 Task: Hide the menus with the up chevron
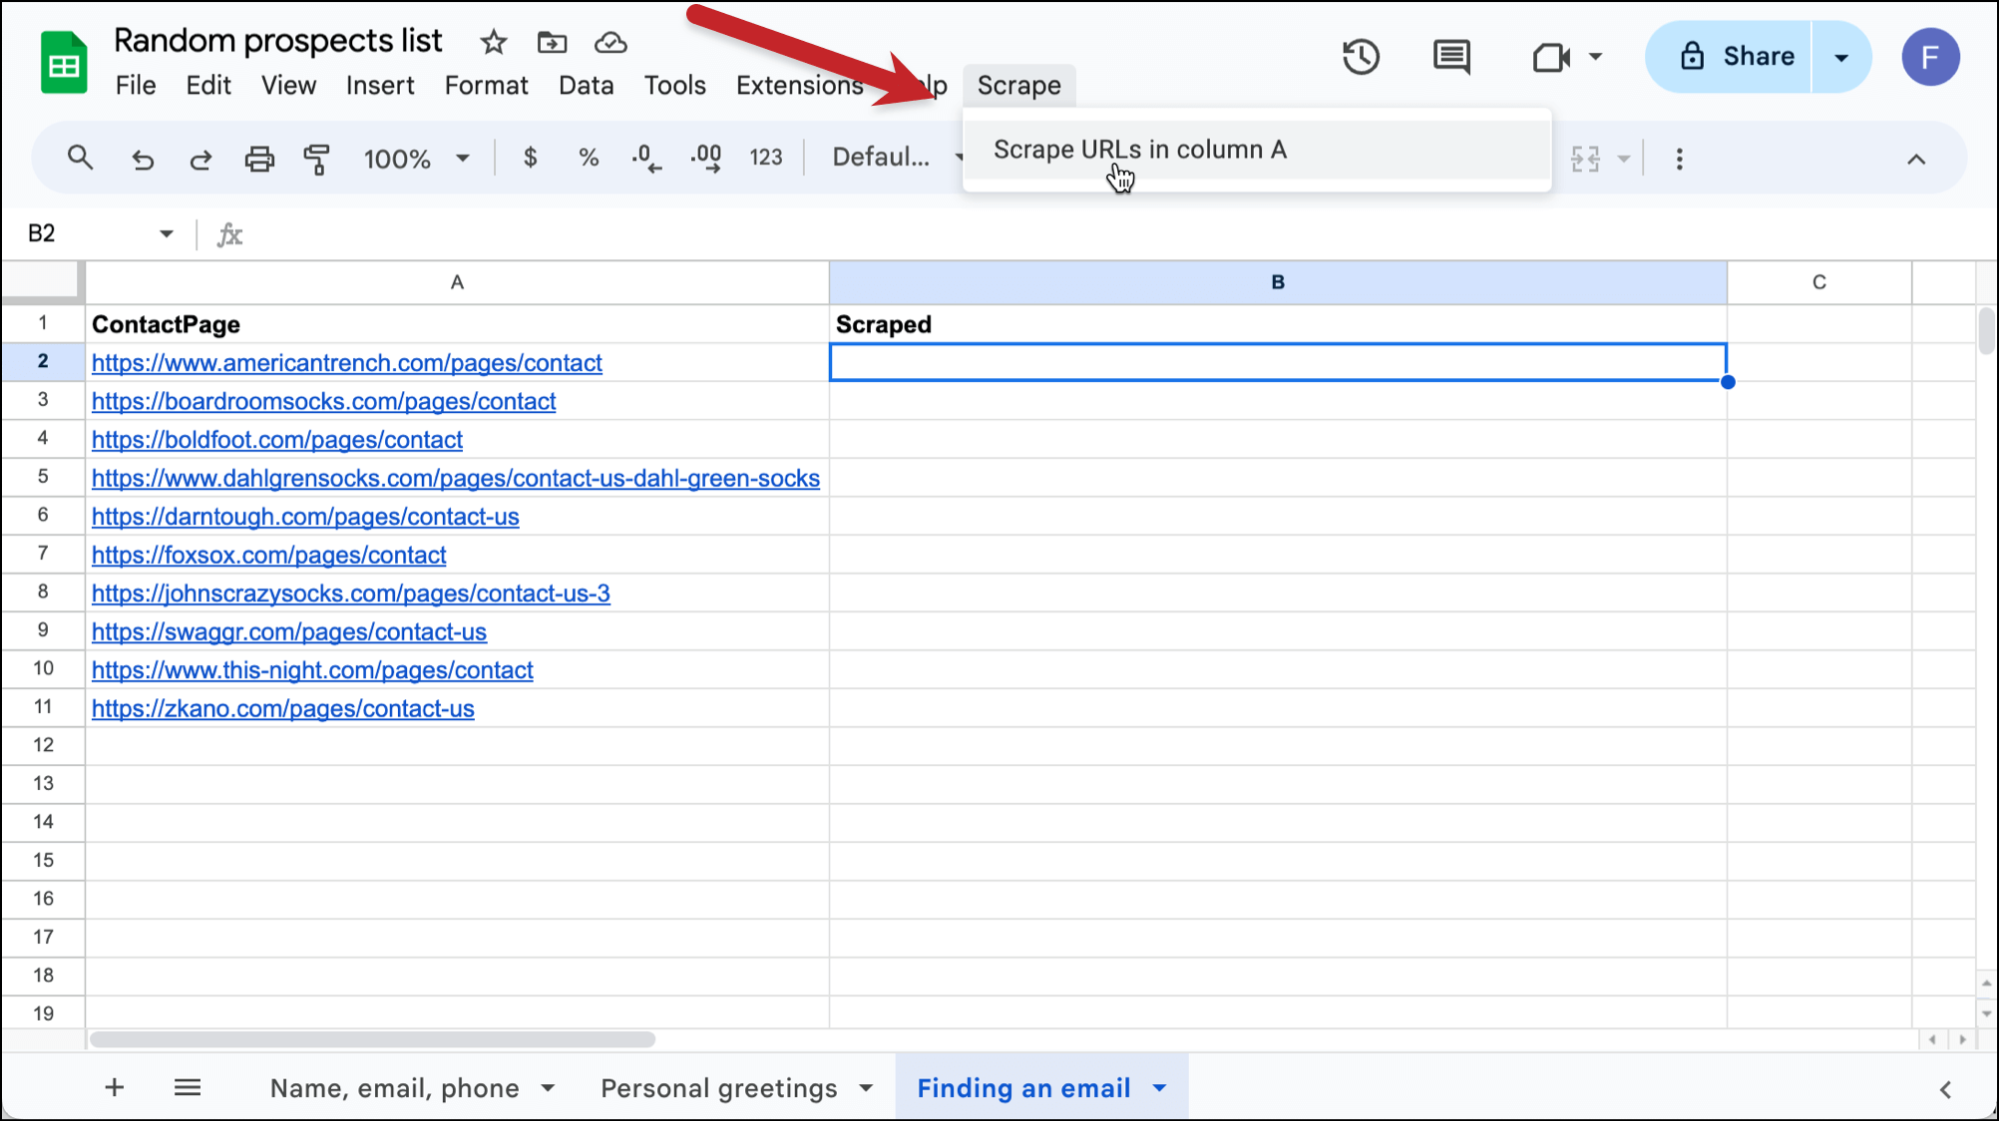[1916, 159]
